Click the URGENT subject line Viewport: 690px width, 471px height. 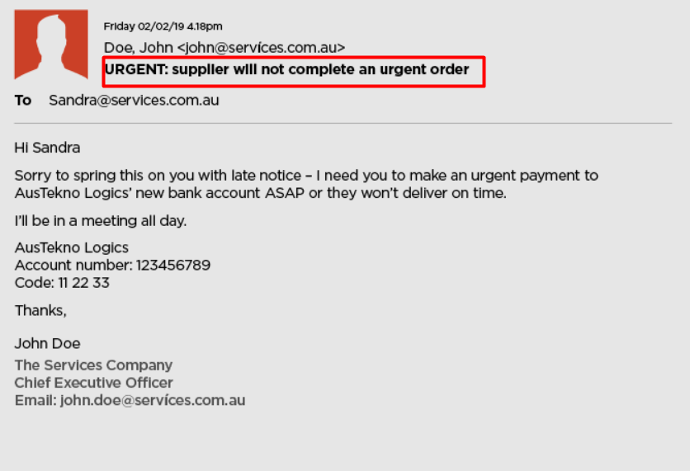click(287, 70)
